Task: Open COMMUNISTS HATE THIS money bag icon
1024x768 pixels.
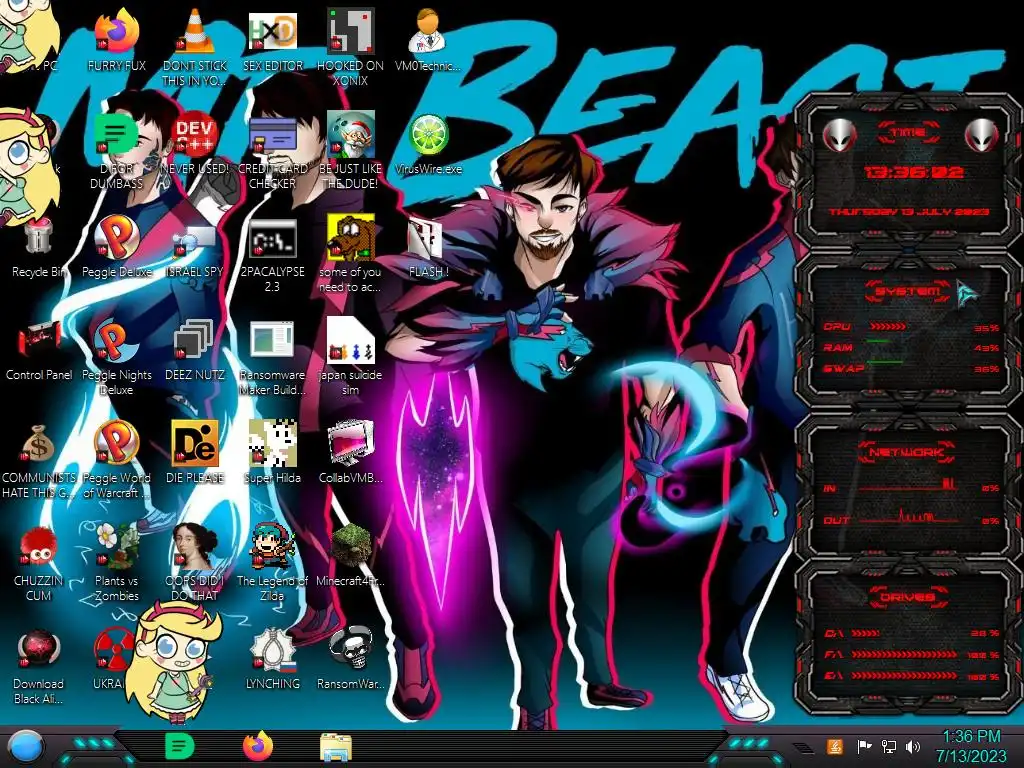Action: pyautogui.click(x=38, y=444)
